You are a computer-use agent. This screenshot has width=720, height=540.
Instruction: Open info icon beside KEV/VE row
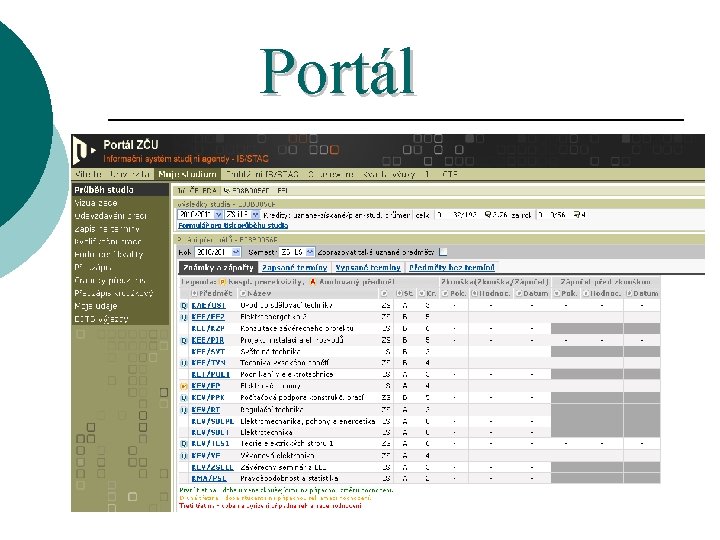click(x=184, y=456)
